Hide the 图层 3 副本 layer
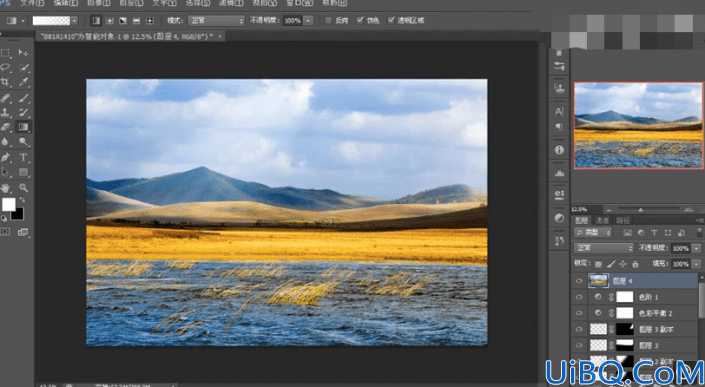The image size is (705, 387). point(579,329)
